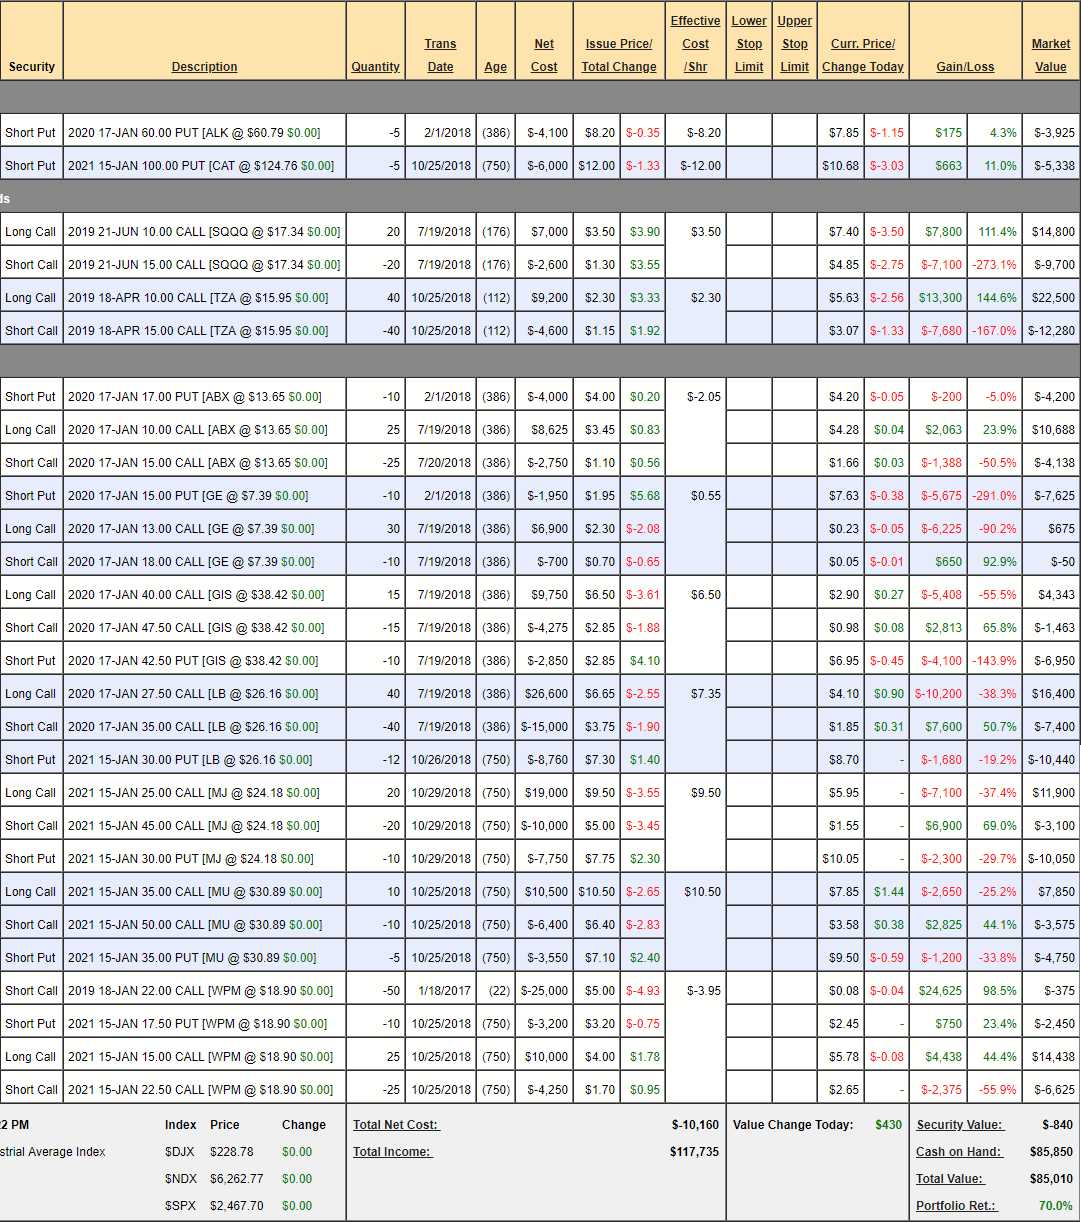Click the Gain/Loss column header
Viewport: 1081px width, 1222px height.
point(965,67)
